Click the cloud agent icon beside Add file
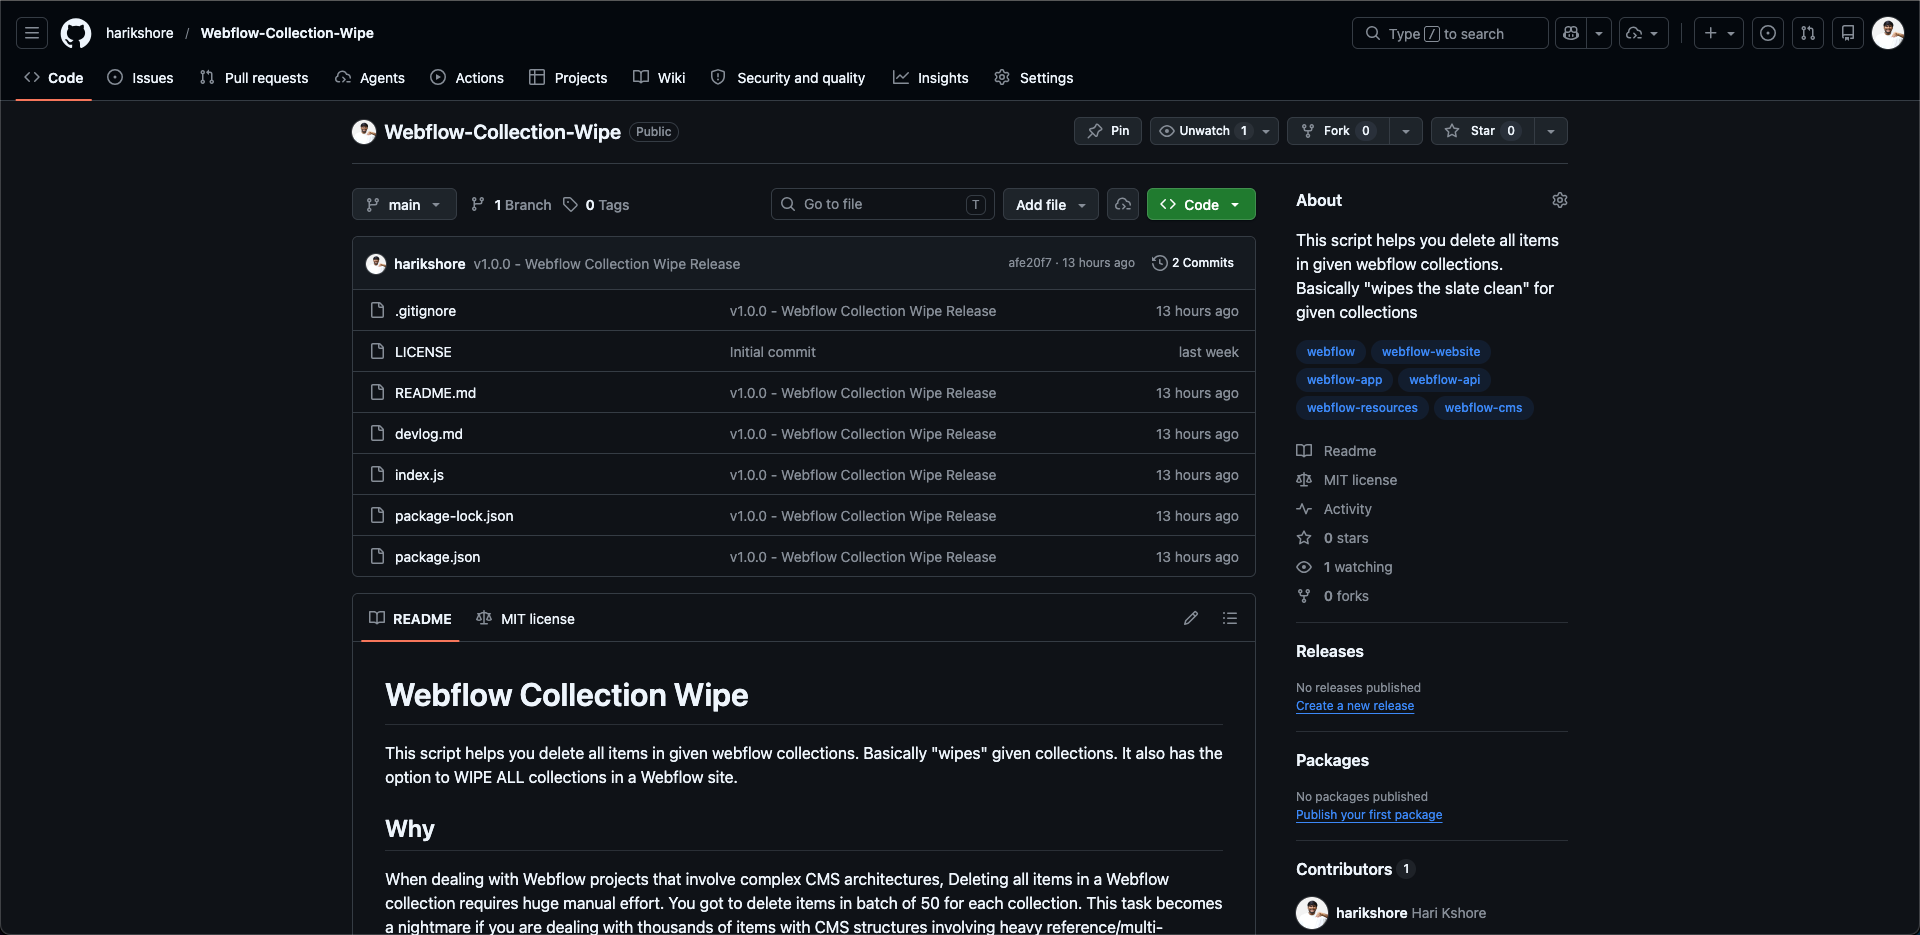1920x935 pixels. [1123, 204]
